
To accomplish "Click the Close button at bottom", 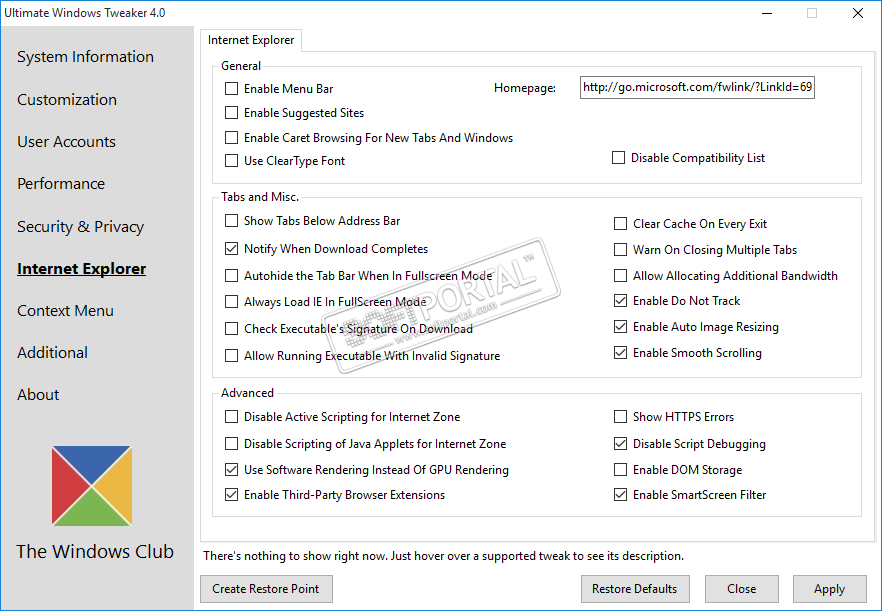I will point(742,589).
